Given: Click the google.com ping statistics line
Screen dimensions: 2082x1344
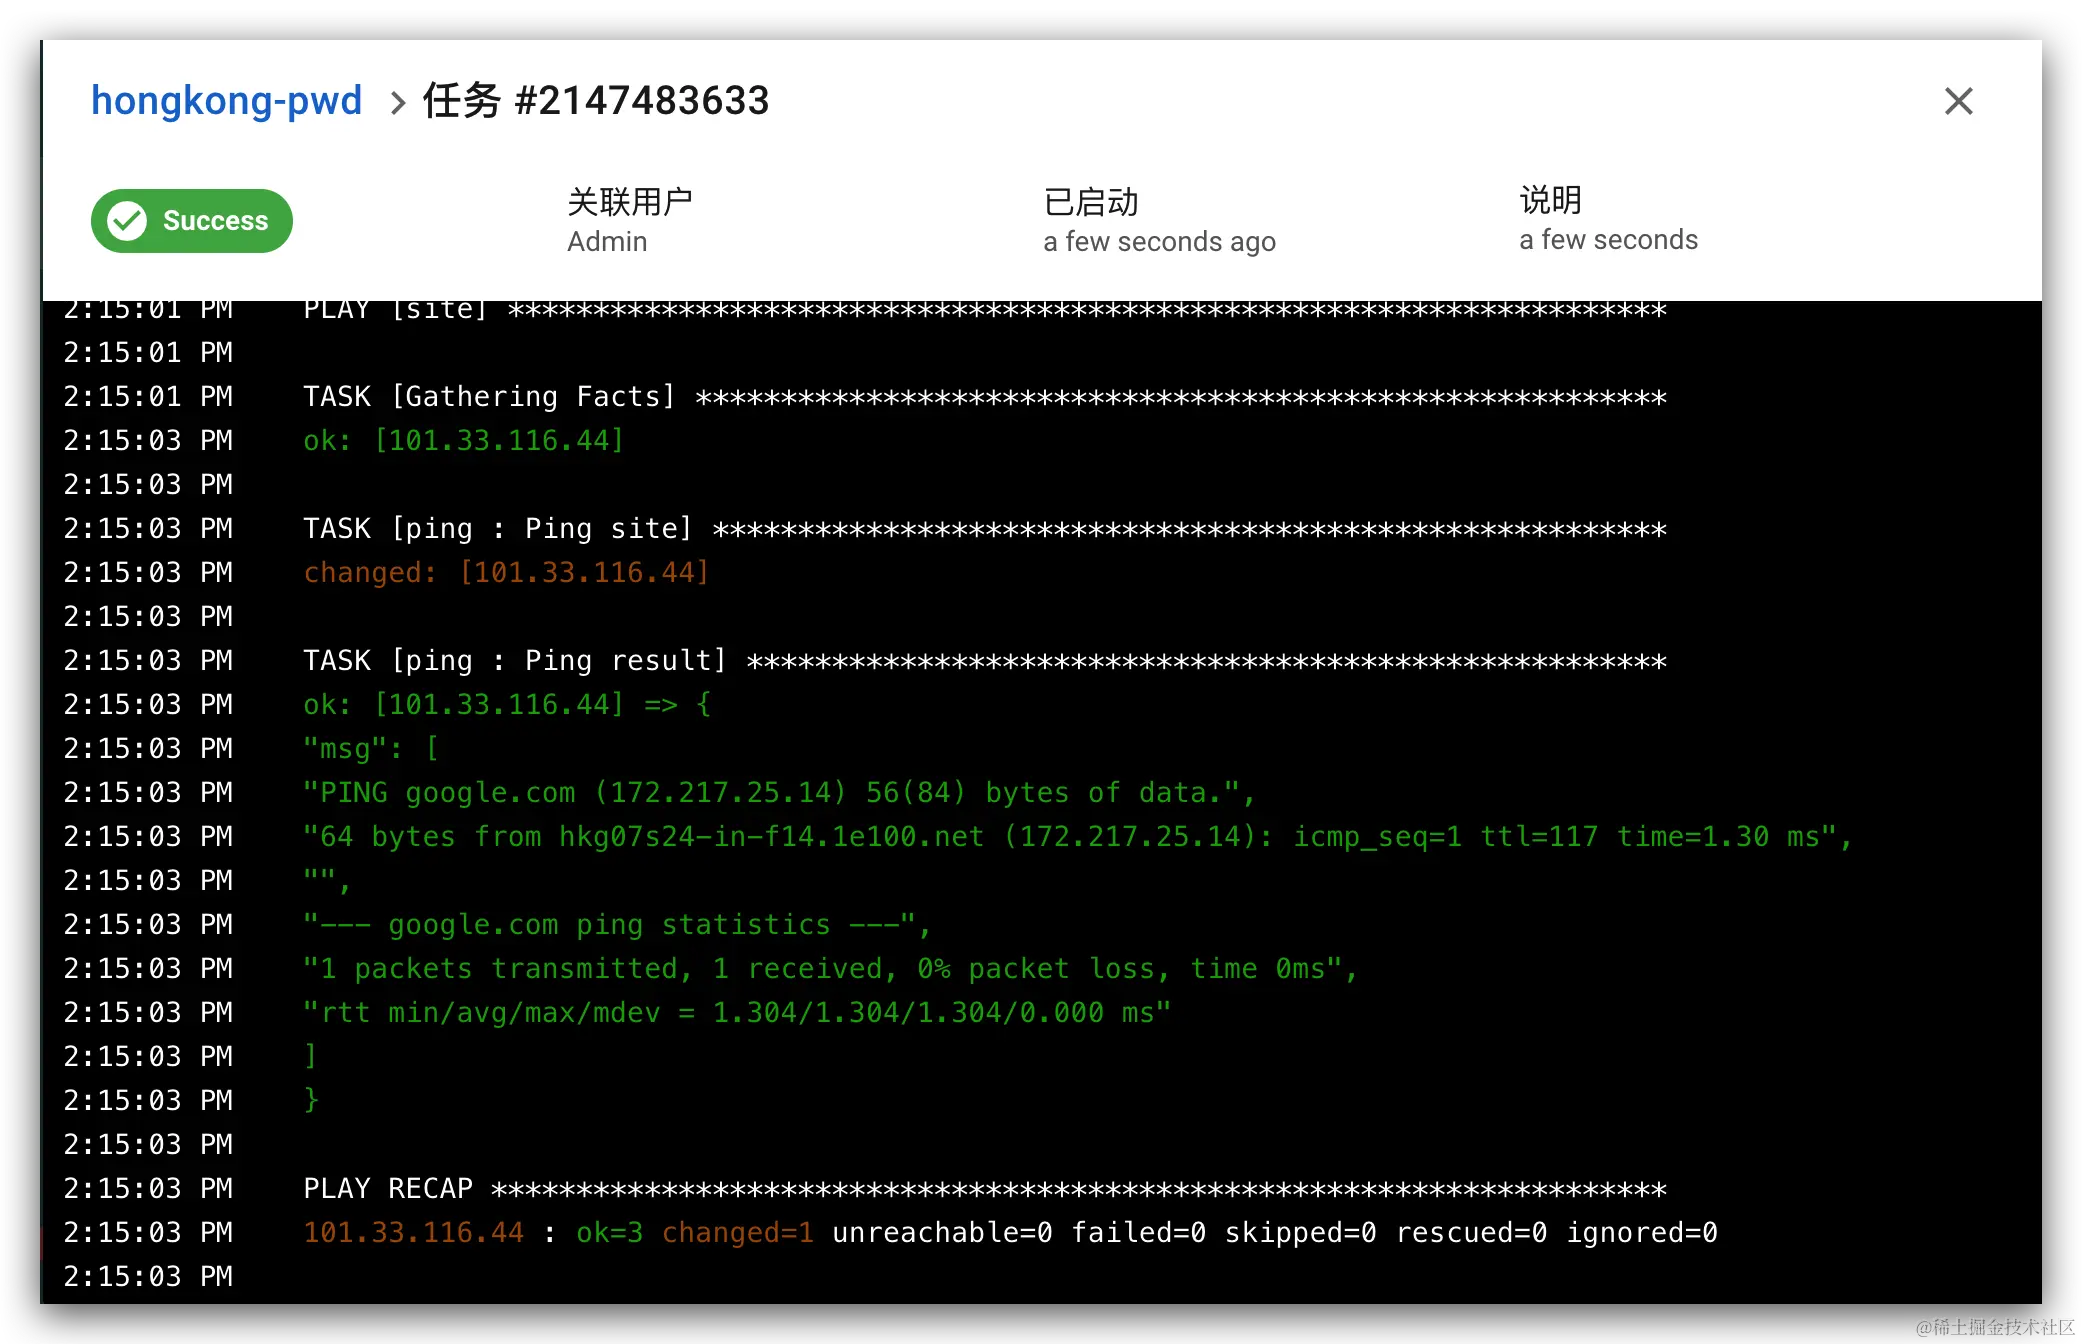Looking at the screenshot, I should 616,925.
